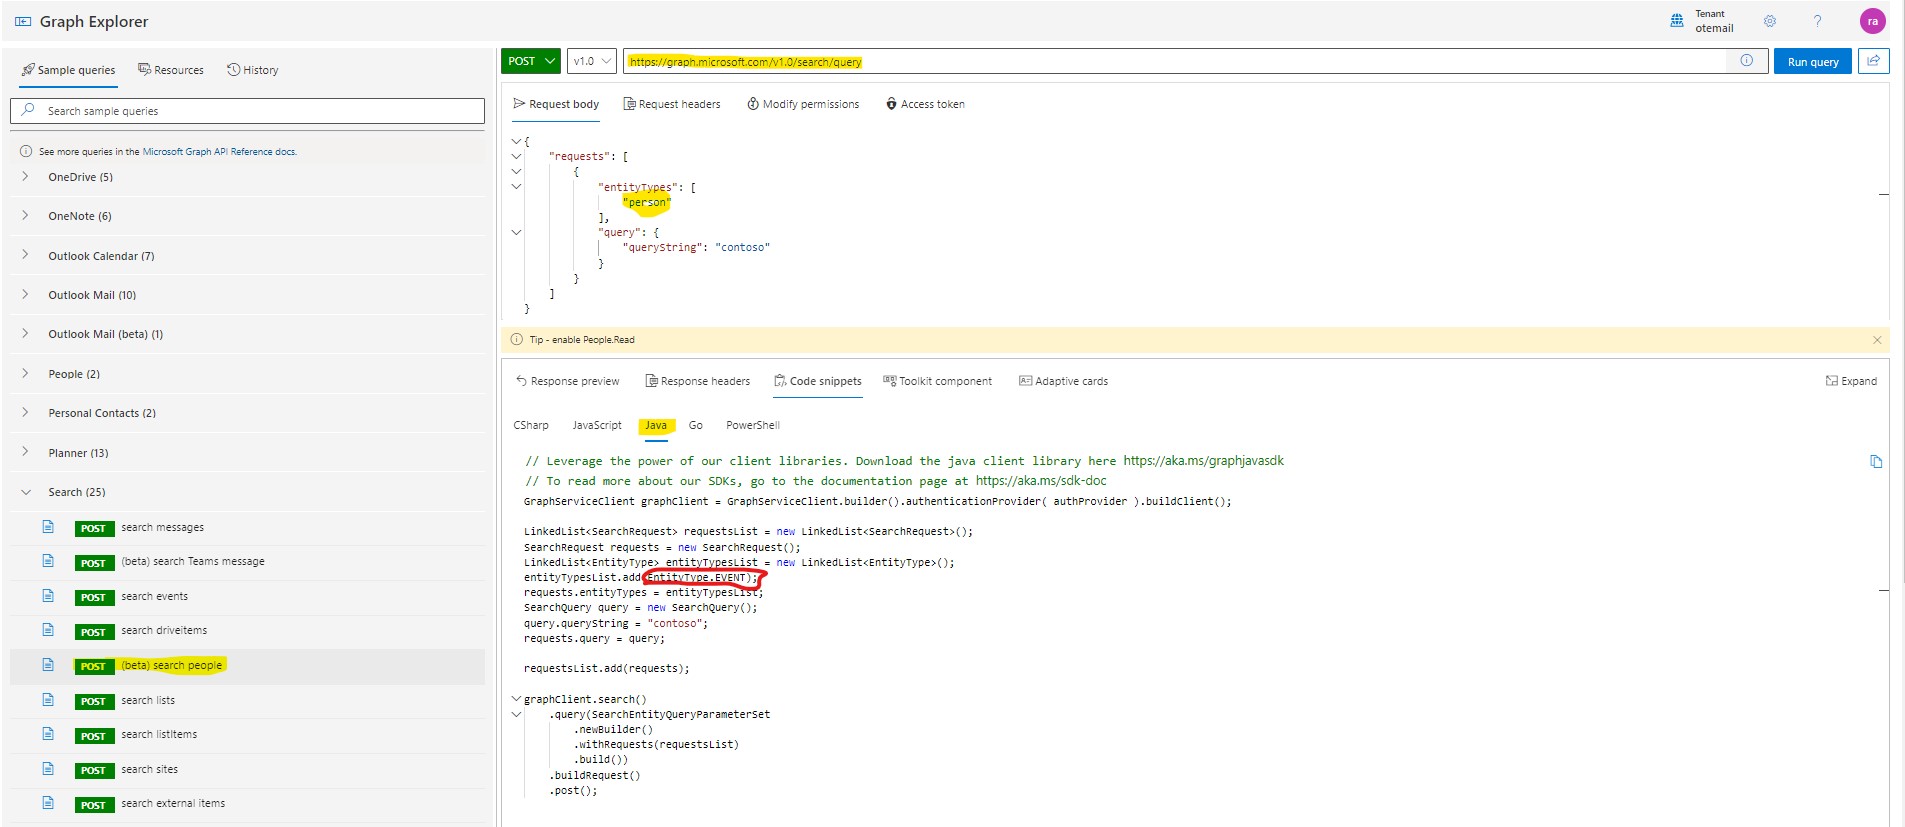Open the 'ra' profile avatar
The width and height of the screenshot is (1905, 827).
[x=1872, y=21]
